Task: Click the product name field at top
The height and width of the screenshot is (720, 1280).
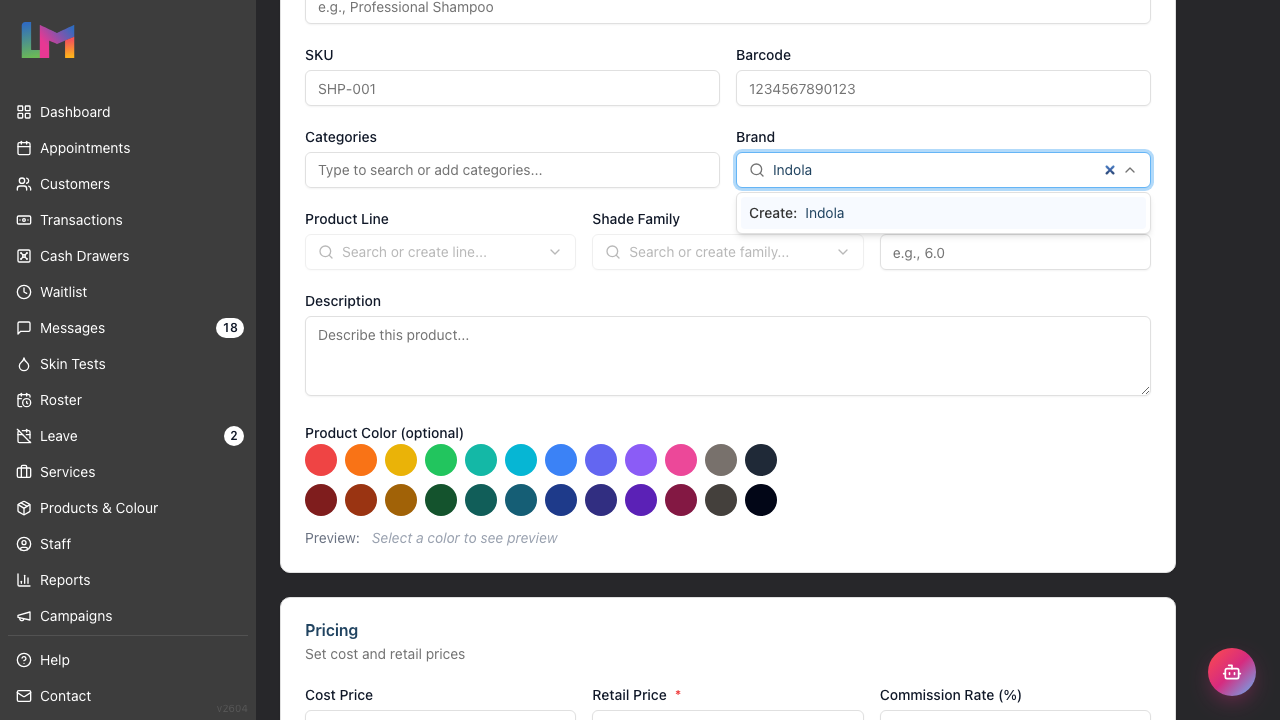Action: click(728, 10)
